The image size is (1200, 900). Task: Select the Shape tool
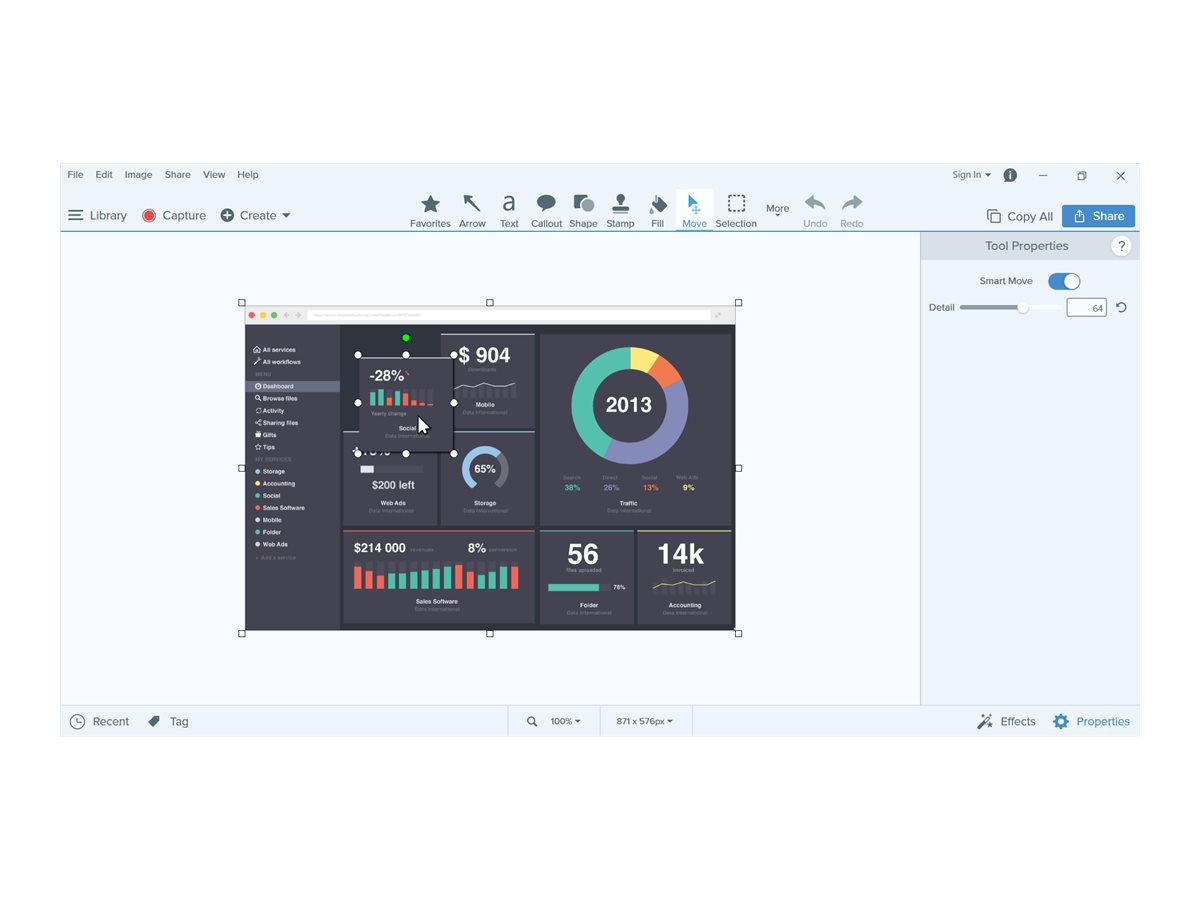coord(583,209)
